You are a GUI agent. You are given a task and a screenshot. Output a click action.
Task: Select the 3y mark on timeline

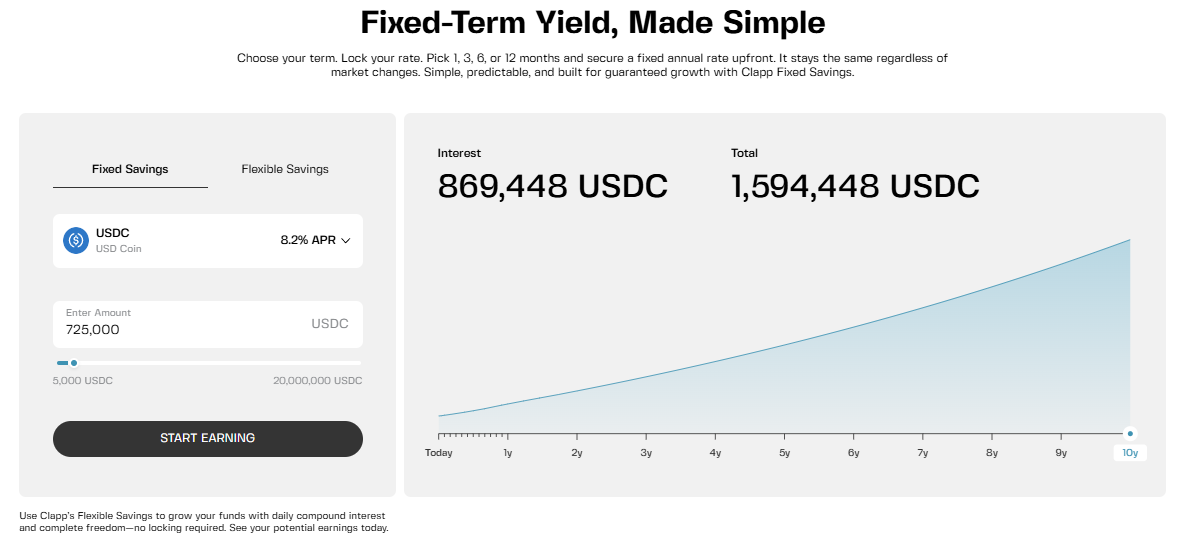point(646,453)
